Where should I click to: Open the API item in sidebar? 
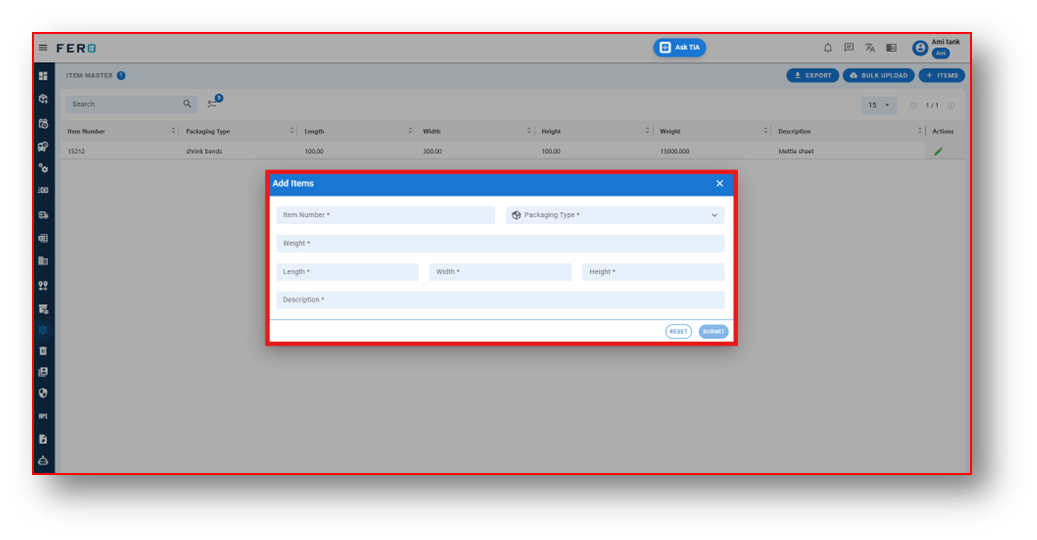(x=43, y=416)
